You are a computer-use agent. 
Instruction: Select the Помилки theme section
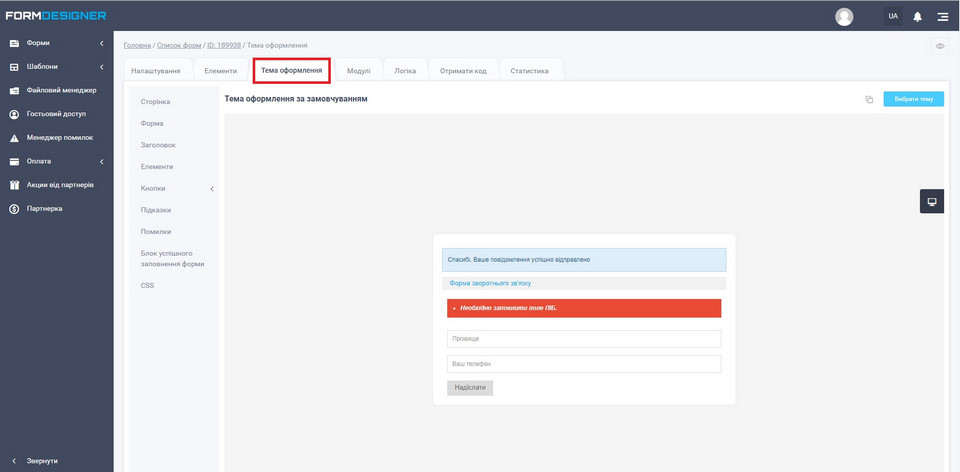pyautogui.click(x=156, y=232)
